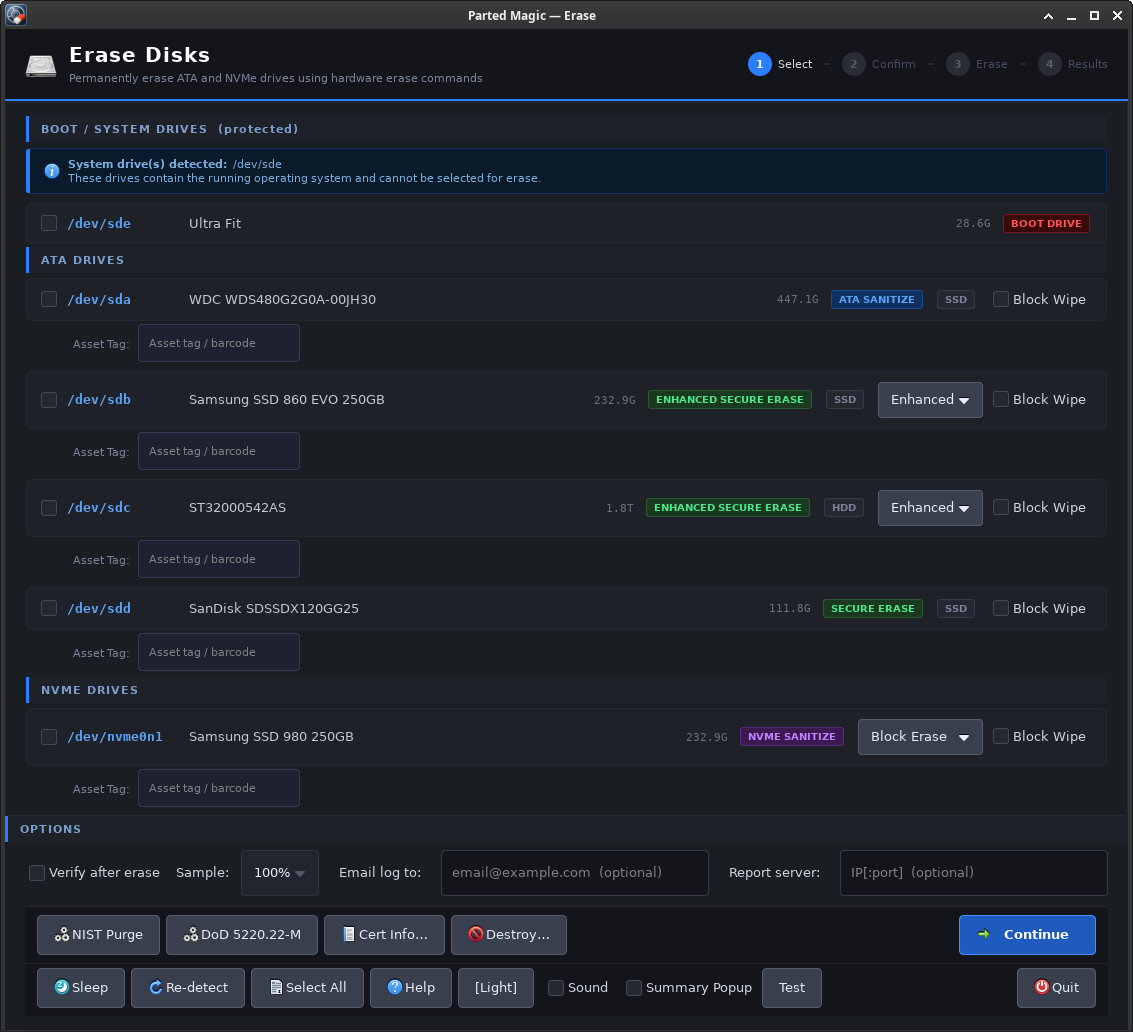Click the NIST Purge button icon
This screenshot has width=1133, height=1032.
pyautogui.click(x=62, y=934)
